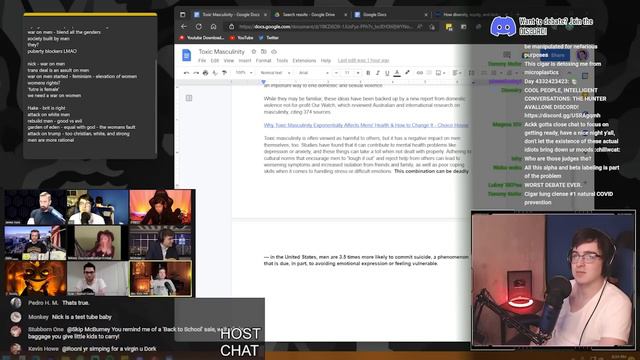This screenshot has height=360, width=640.
Task: Open the Extensions menu
Action: click(x=304, y=60)
